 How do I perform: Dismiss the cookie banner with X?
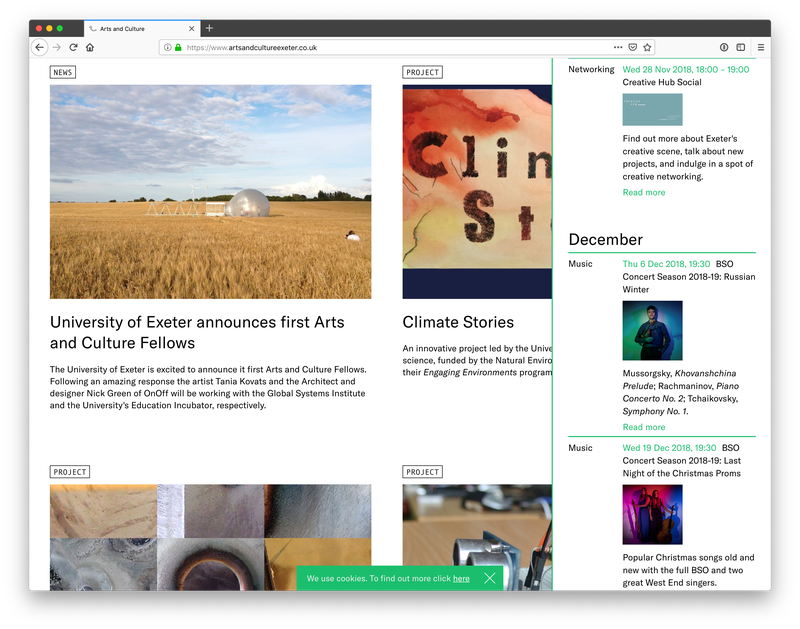[490, 578]
